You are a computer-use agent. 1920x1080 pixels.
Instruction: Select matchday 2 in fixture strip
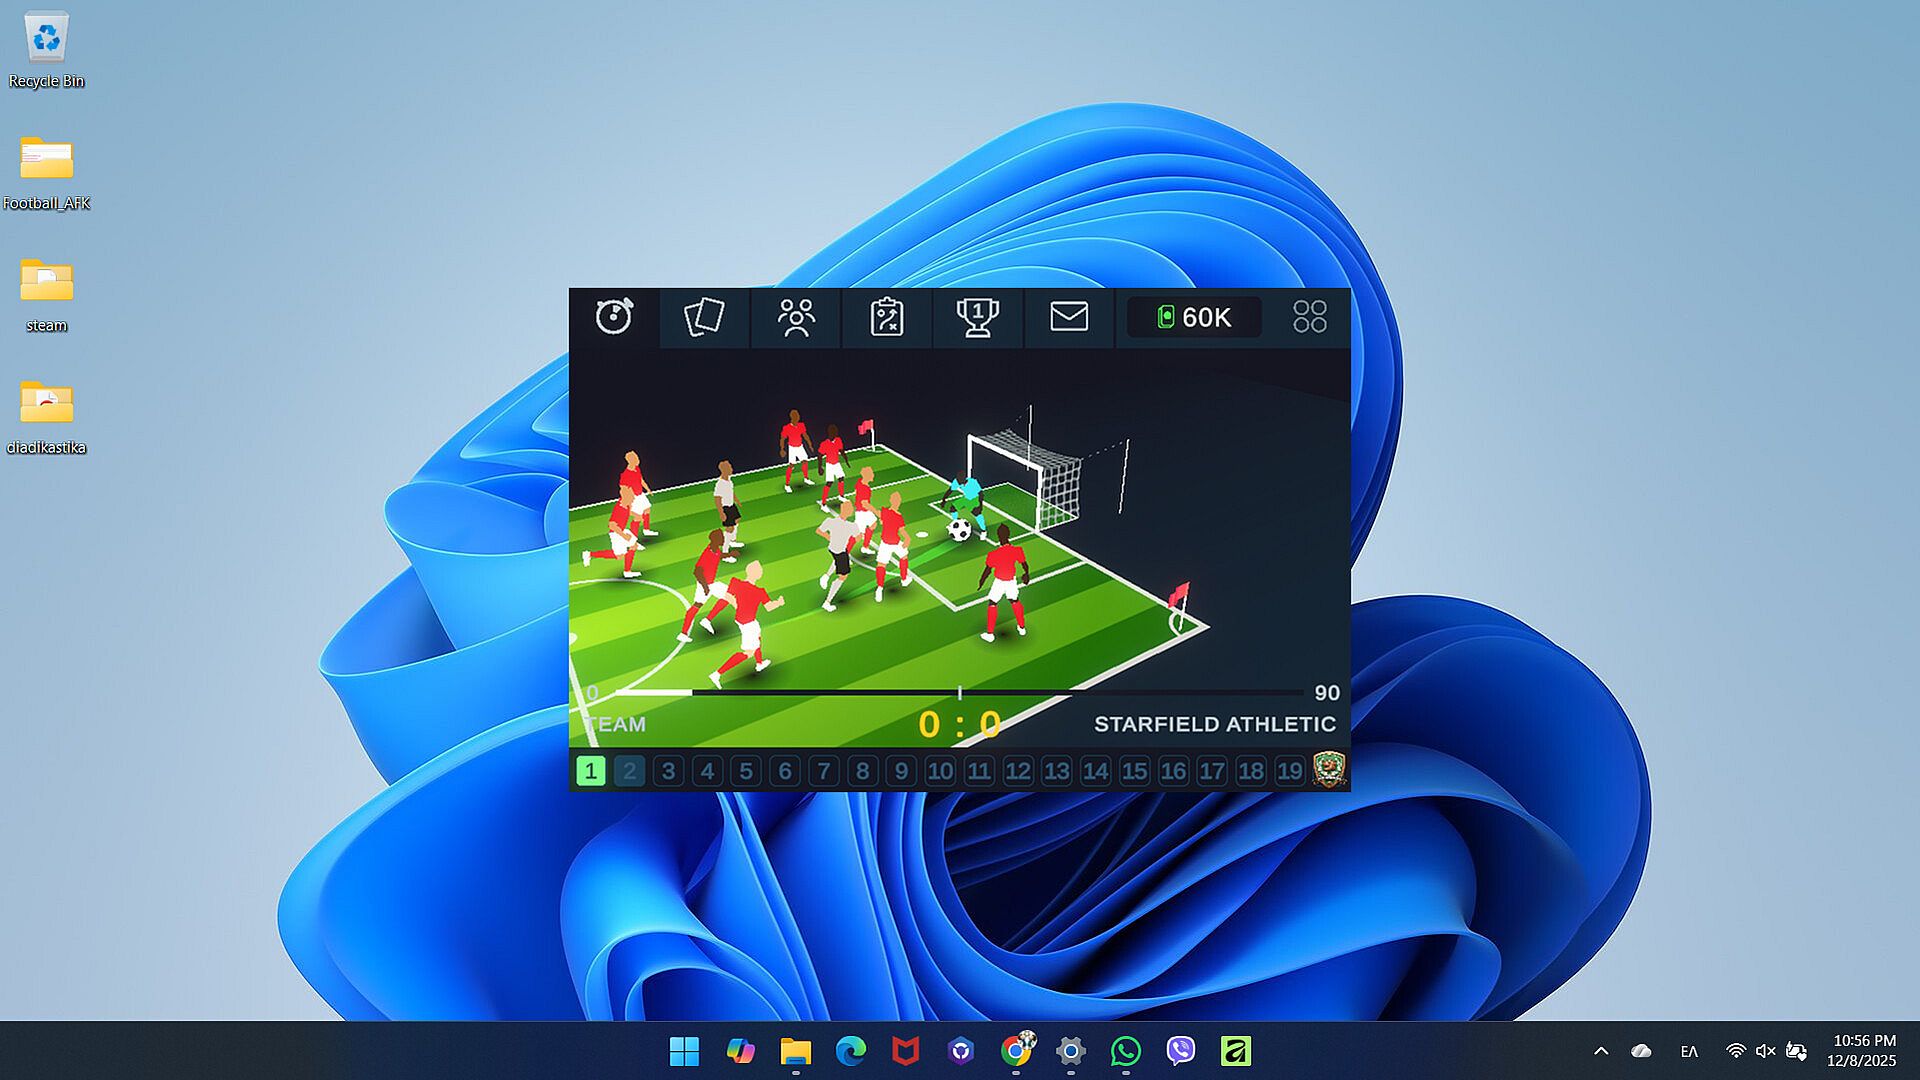click(630, 771)
